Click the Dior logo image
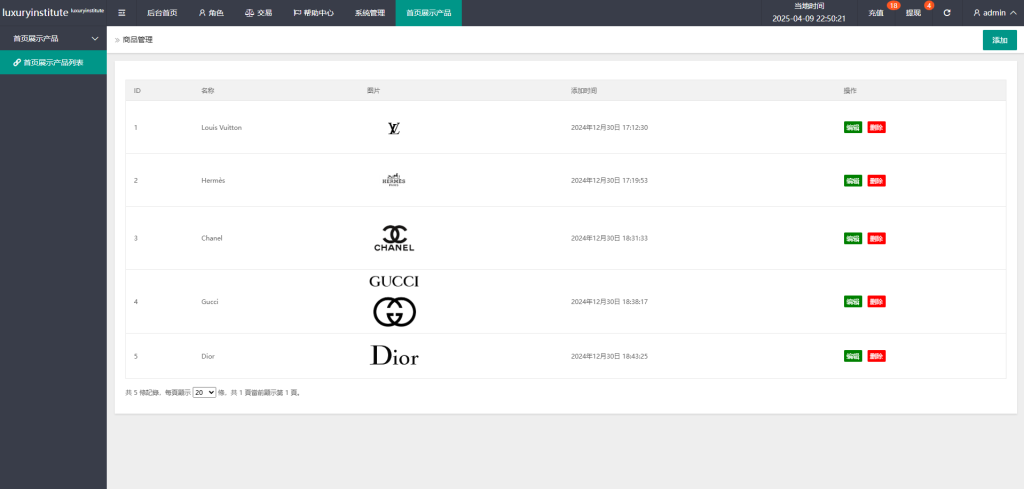This screenshot has width=1024, height=489. pyautogui.click(x=394, y=355)
